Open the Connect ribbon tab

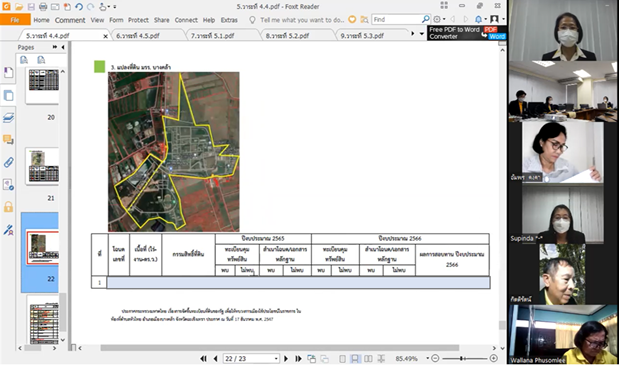coord(186,20)
